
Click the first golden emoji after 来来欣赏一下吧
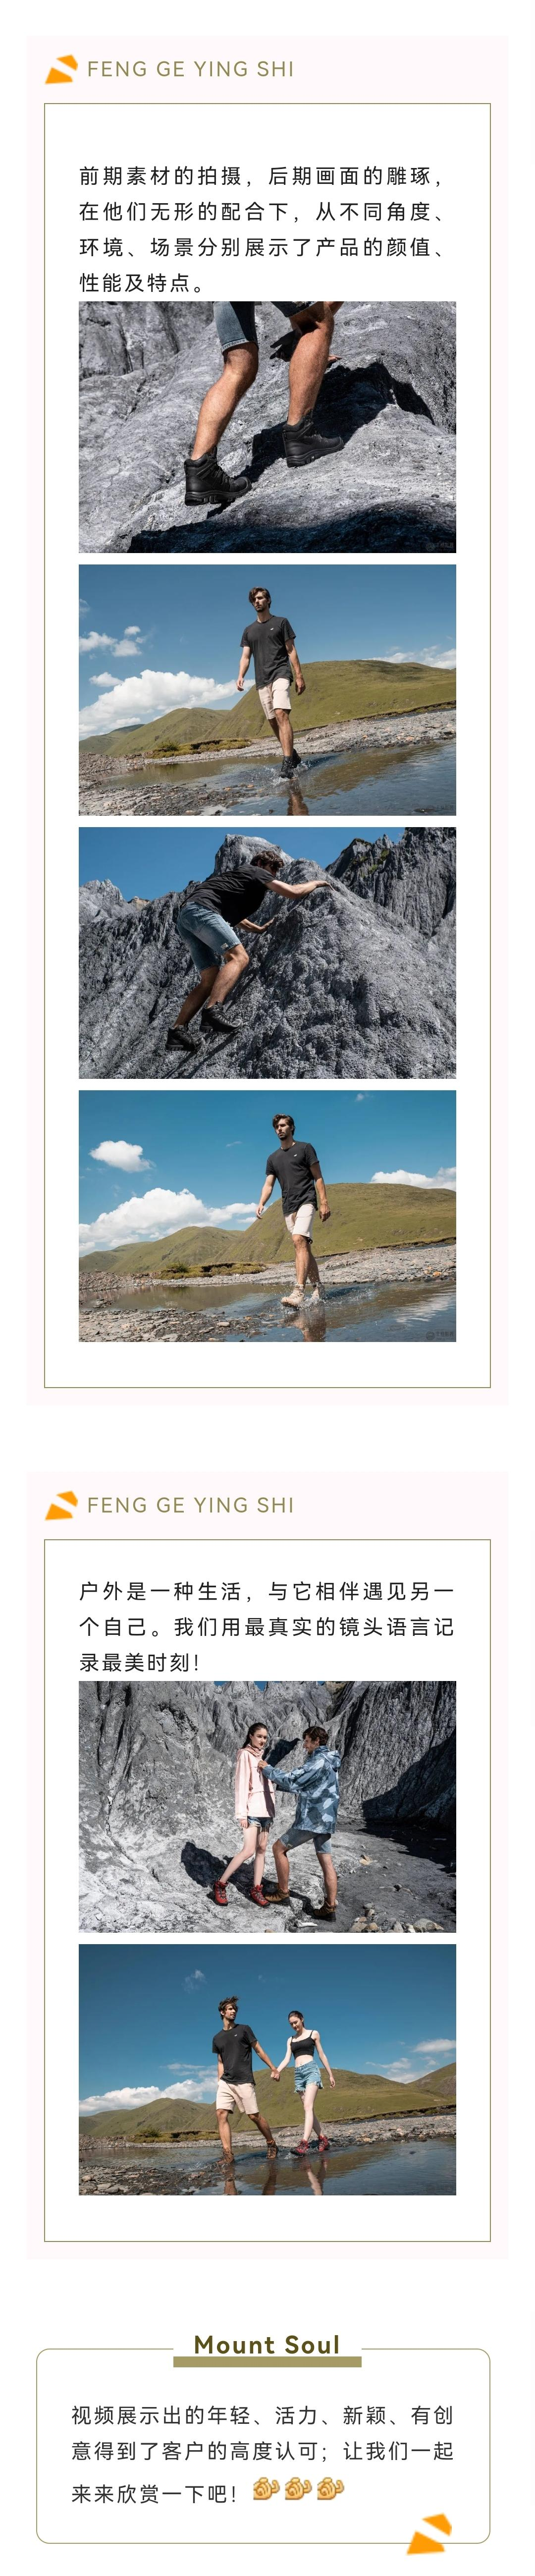[265, 2487]
